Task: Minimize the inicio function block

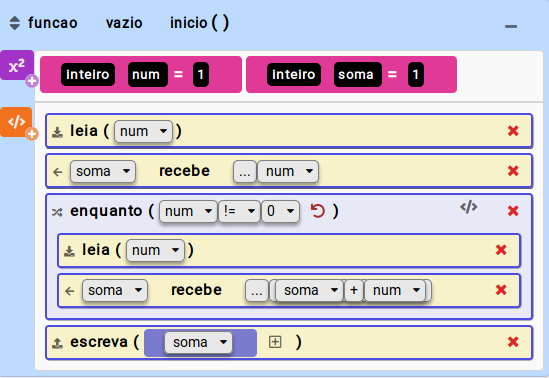Action: point(511,26)
